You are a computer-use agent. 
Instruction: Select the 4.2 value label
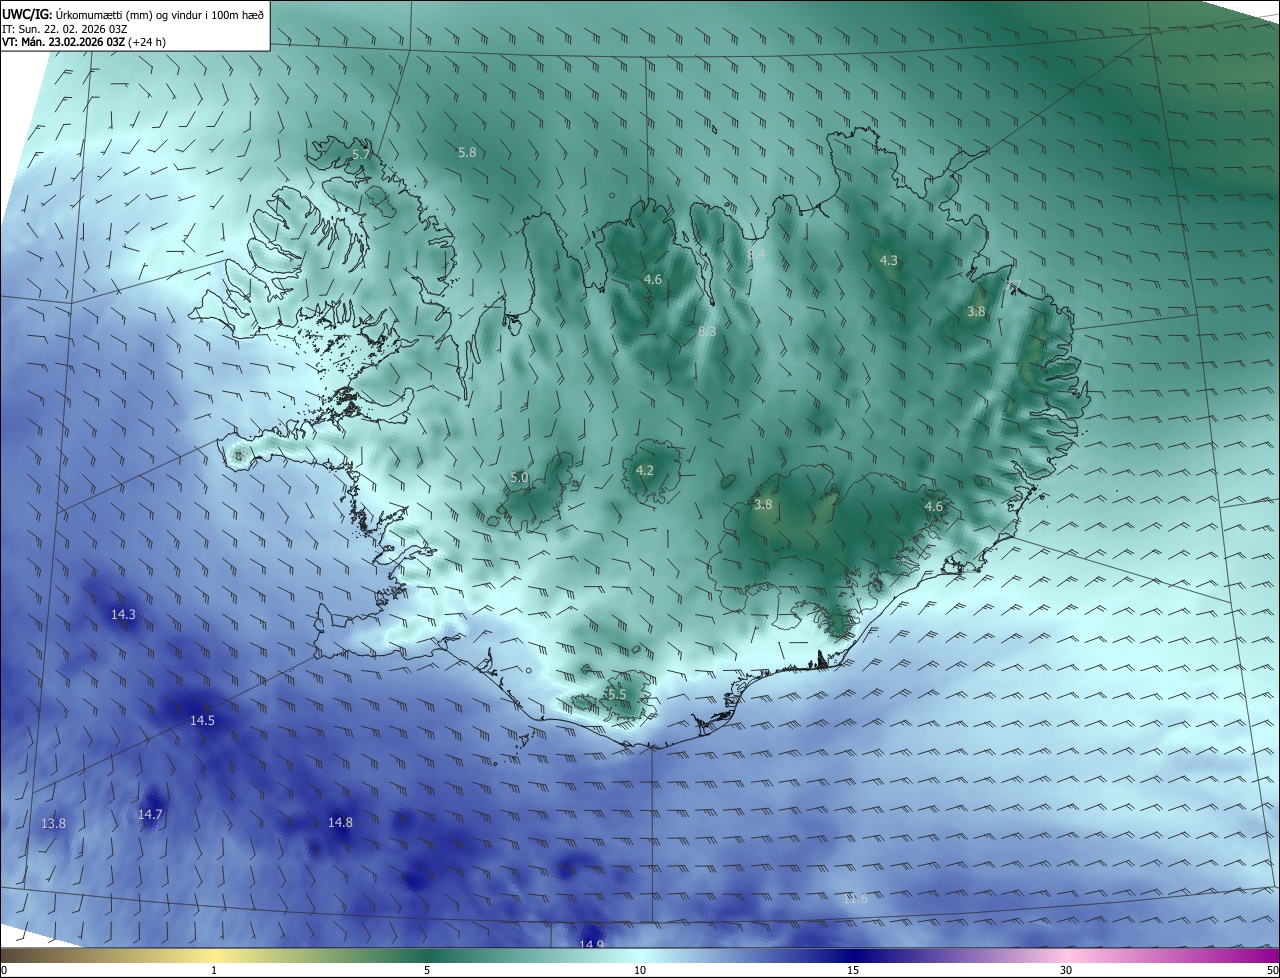[645, 470]
